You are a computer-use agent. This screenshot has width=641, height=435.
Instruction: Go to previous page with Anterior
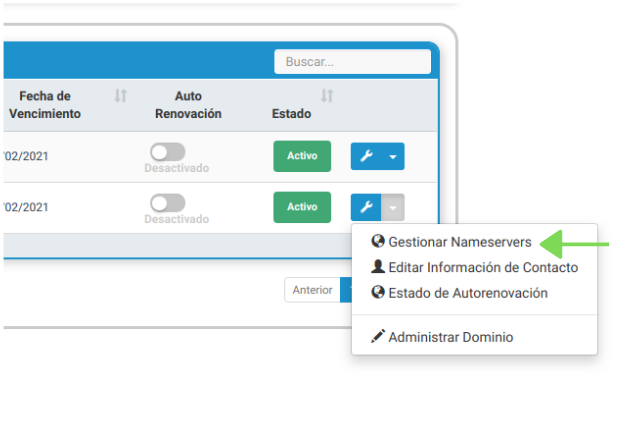[x=312, y=290]
